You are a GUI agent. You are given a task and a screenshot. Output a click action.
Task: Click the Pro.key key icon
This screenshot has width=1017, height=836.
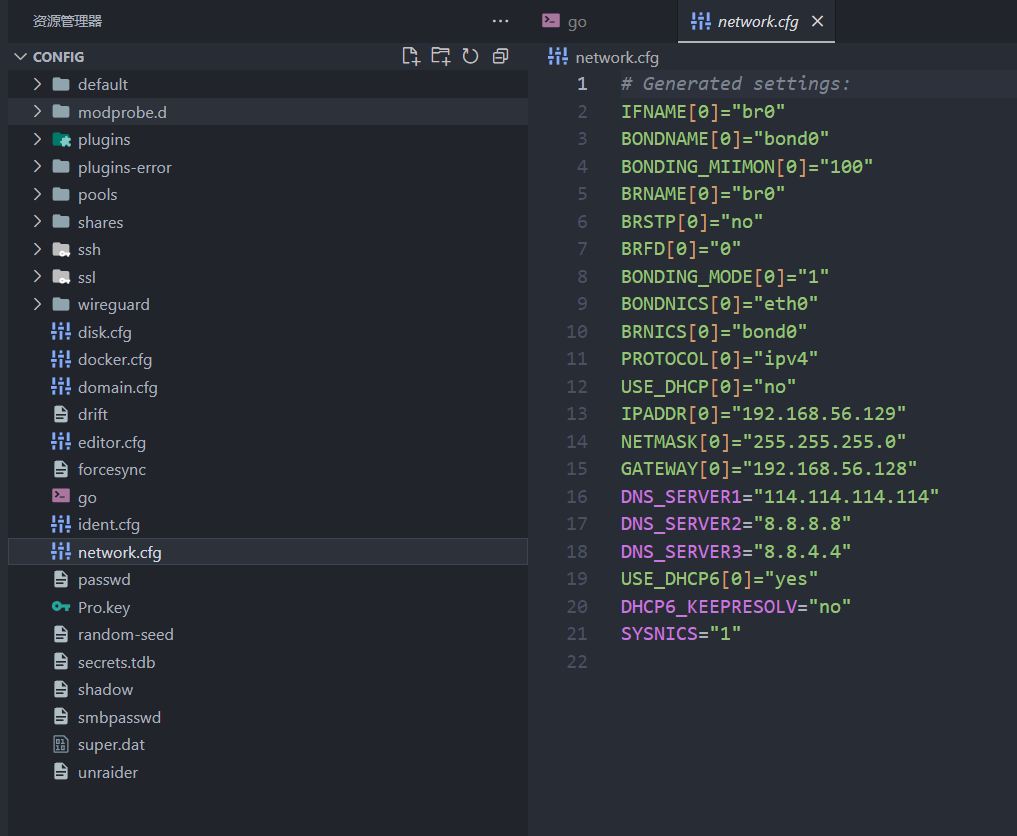coord(61,607)
